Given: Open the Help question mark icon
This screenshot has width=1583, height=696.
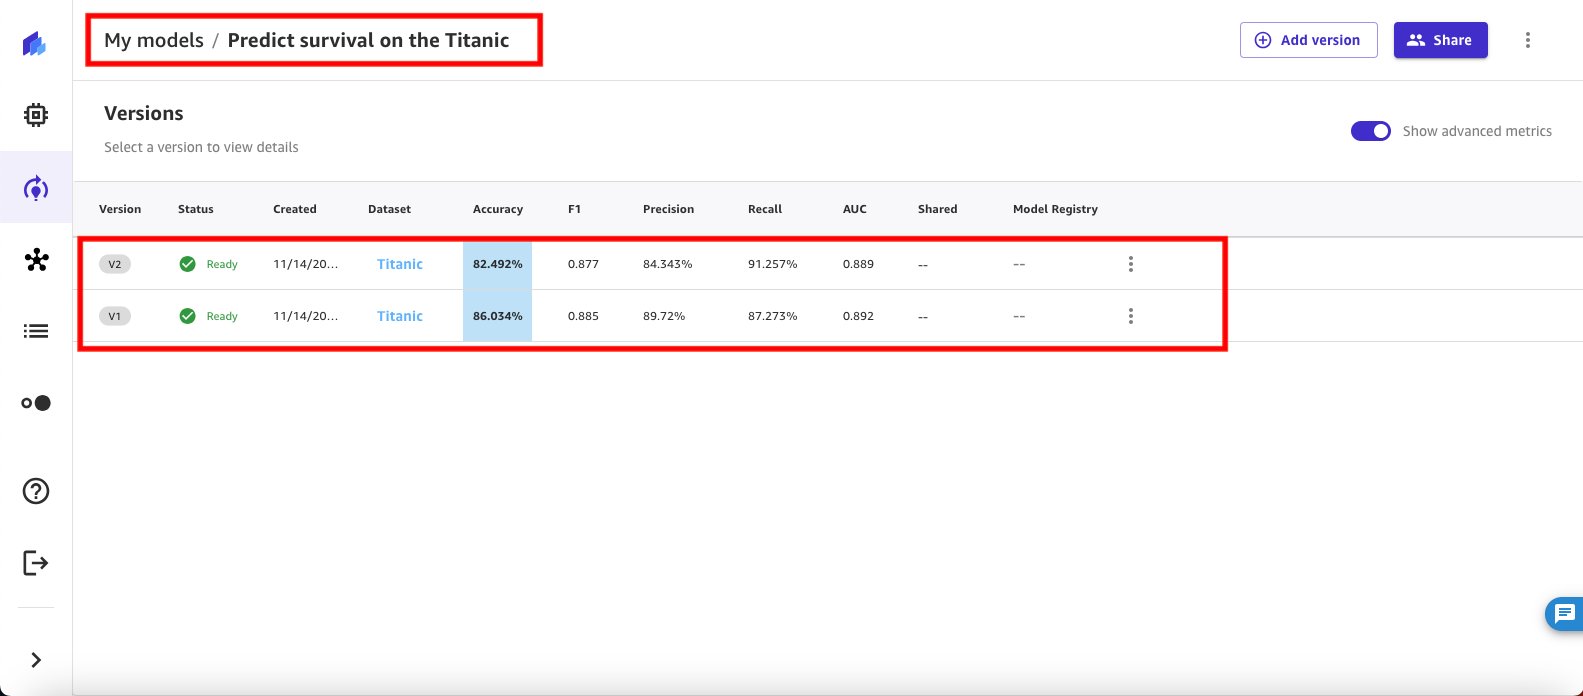Looking at the screenshot, I should (x=36, y=491).
